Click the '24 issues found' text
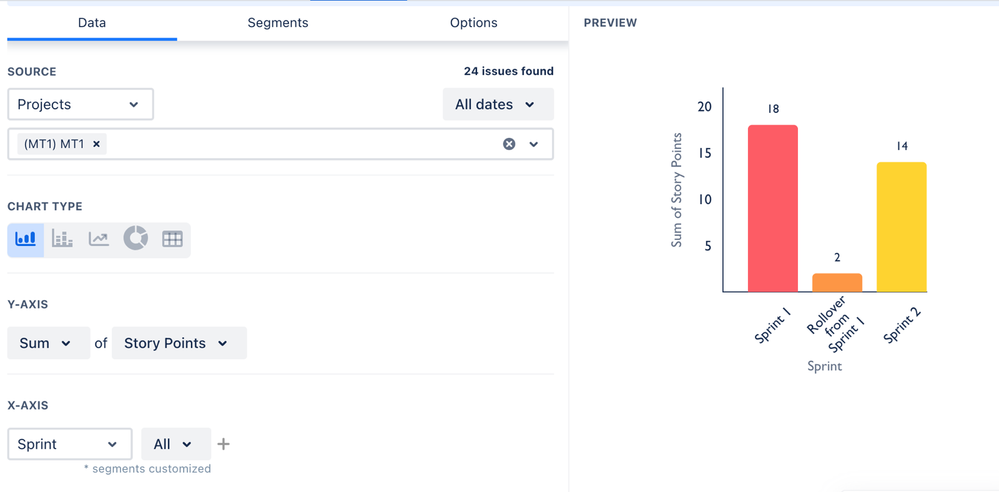 [508, 71]
